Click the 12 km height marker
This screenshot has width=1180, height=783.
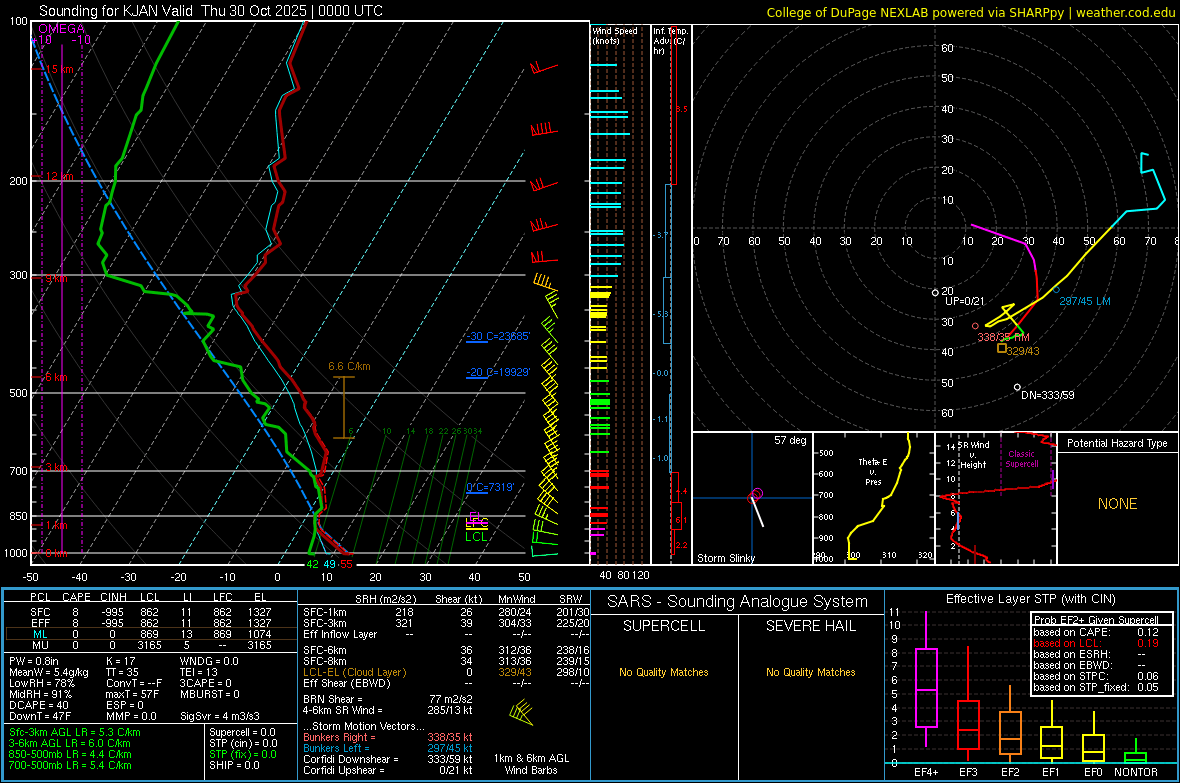(59, 177)
